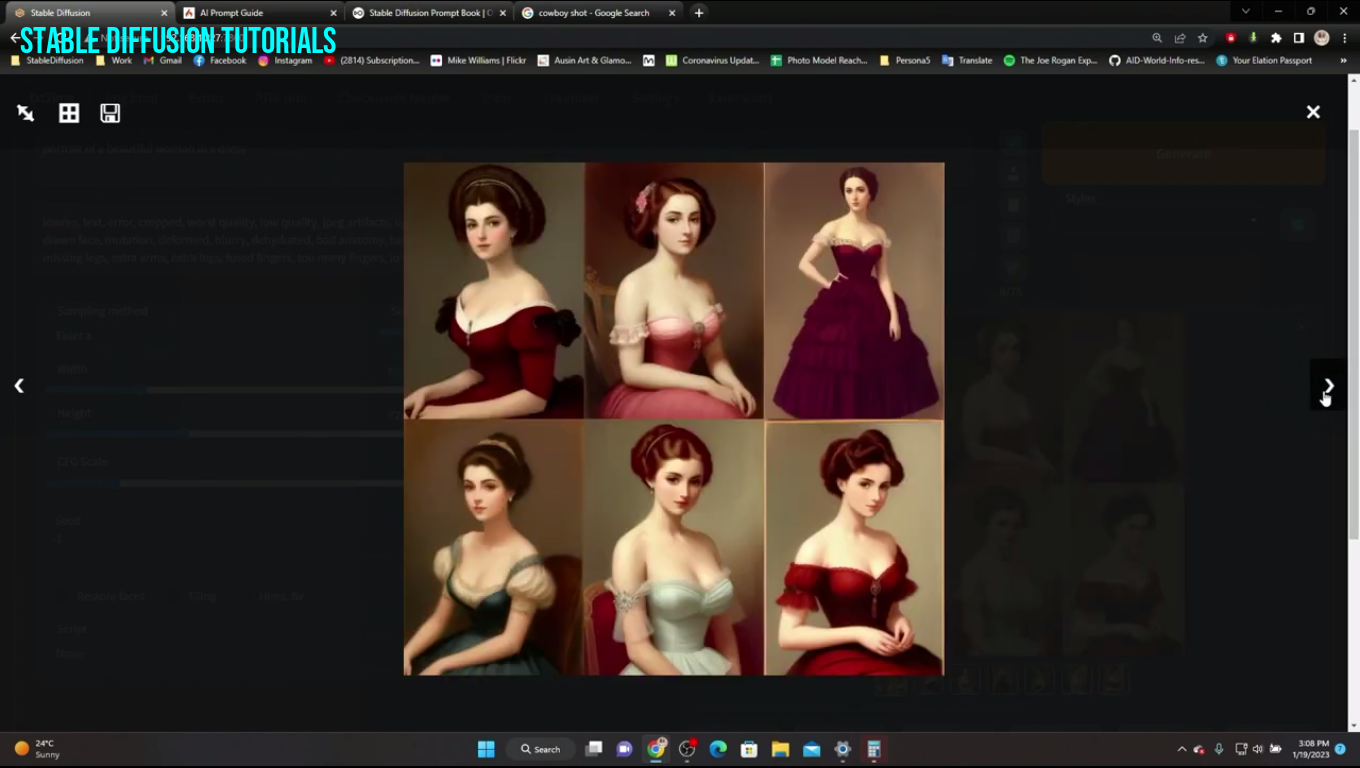The image size is (1360, 768).
Task: Open the YouTube Subscriptions bookmark
Action: tap(372, 60)
